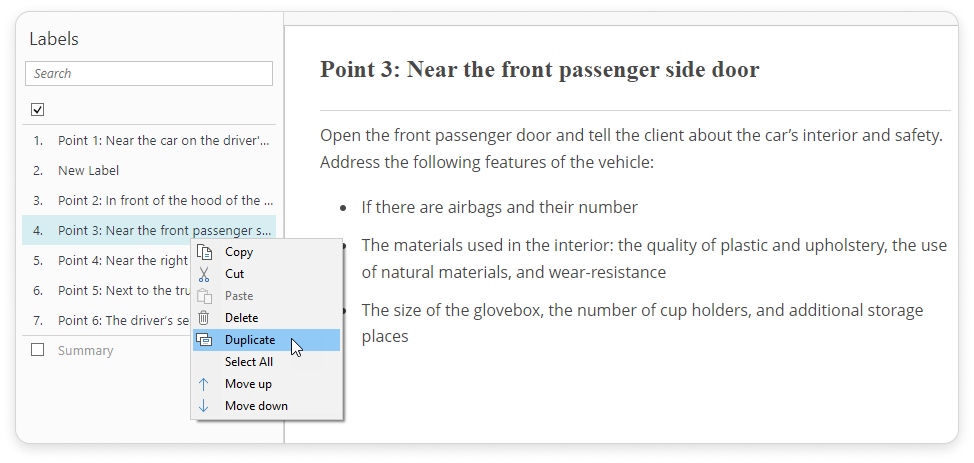Select the "New Label" list item
Image resolution: width=974 pixels, height=463 pixels.
(x=88, y=170)
